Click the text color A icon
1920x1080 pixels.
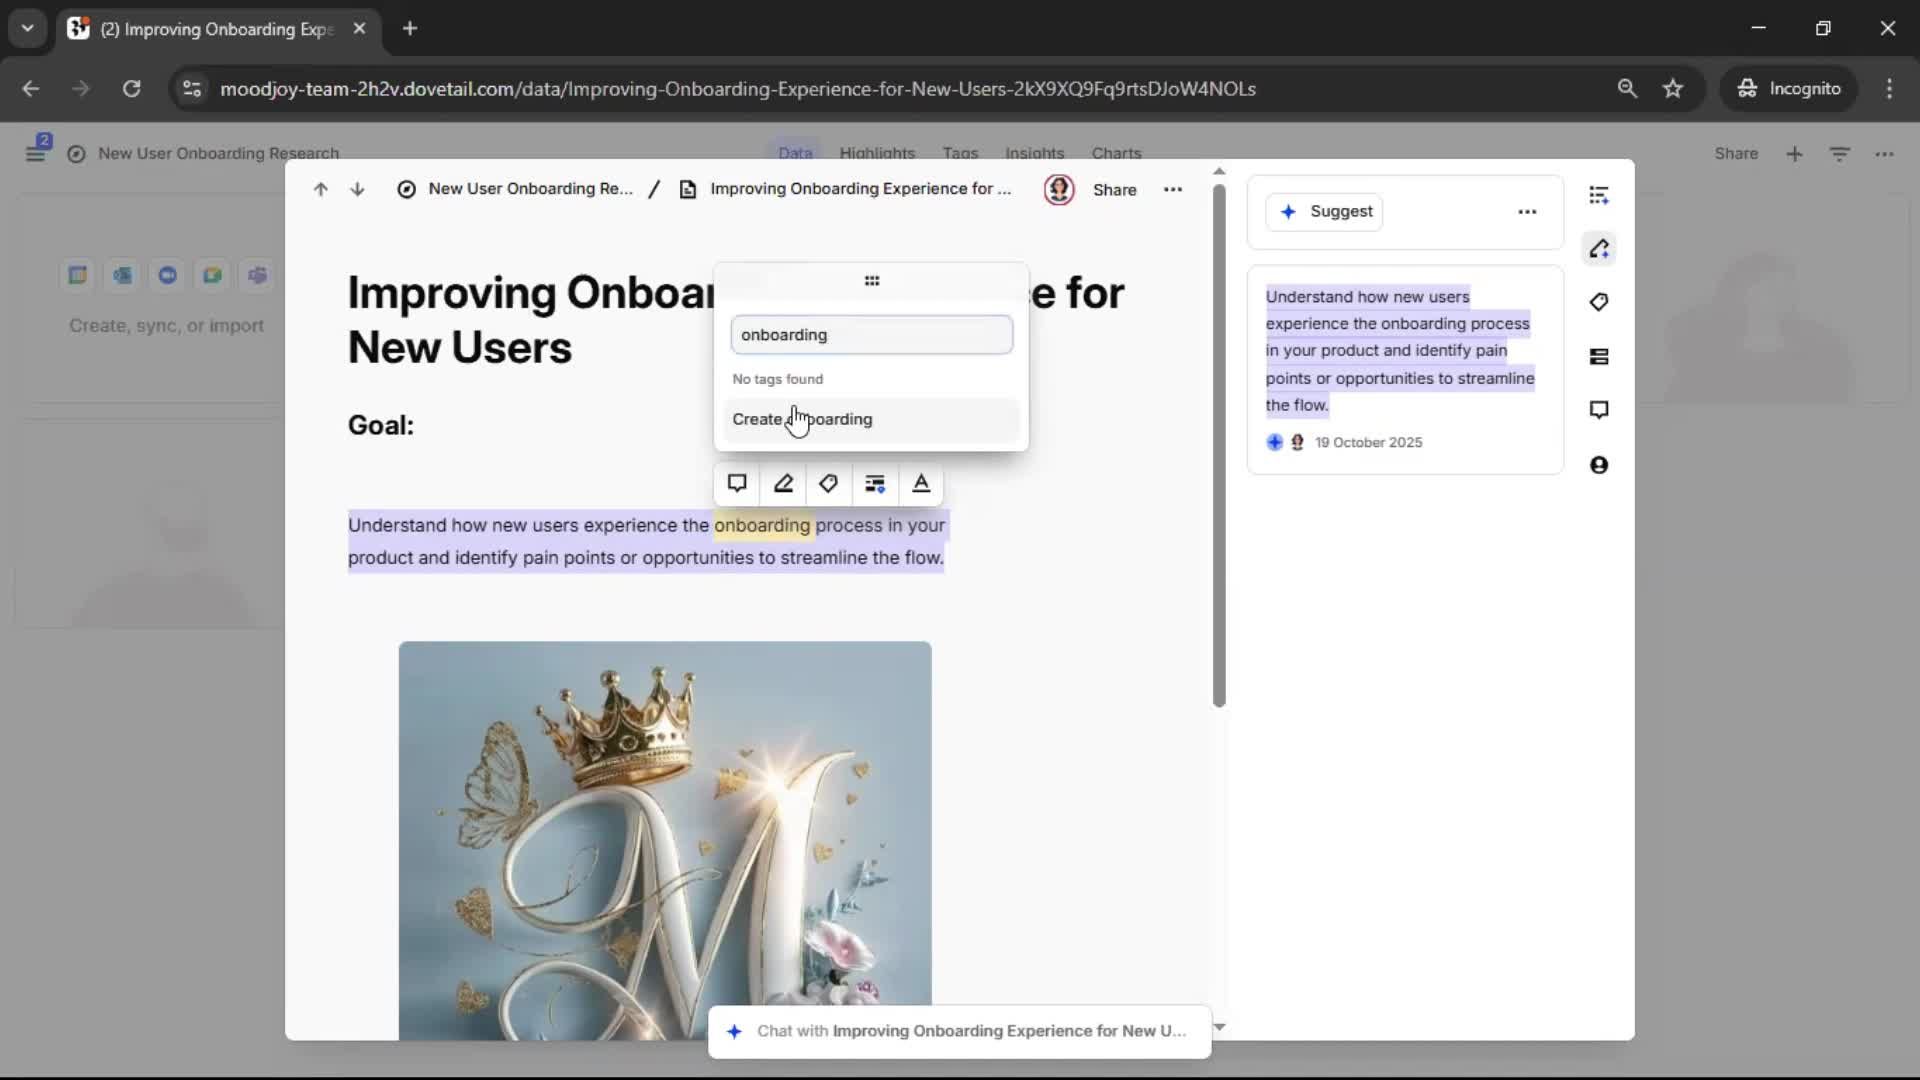pyautogui.click(x=921, y=484)
